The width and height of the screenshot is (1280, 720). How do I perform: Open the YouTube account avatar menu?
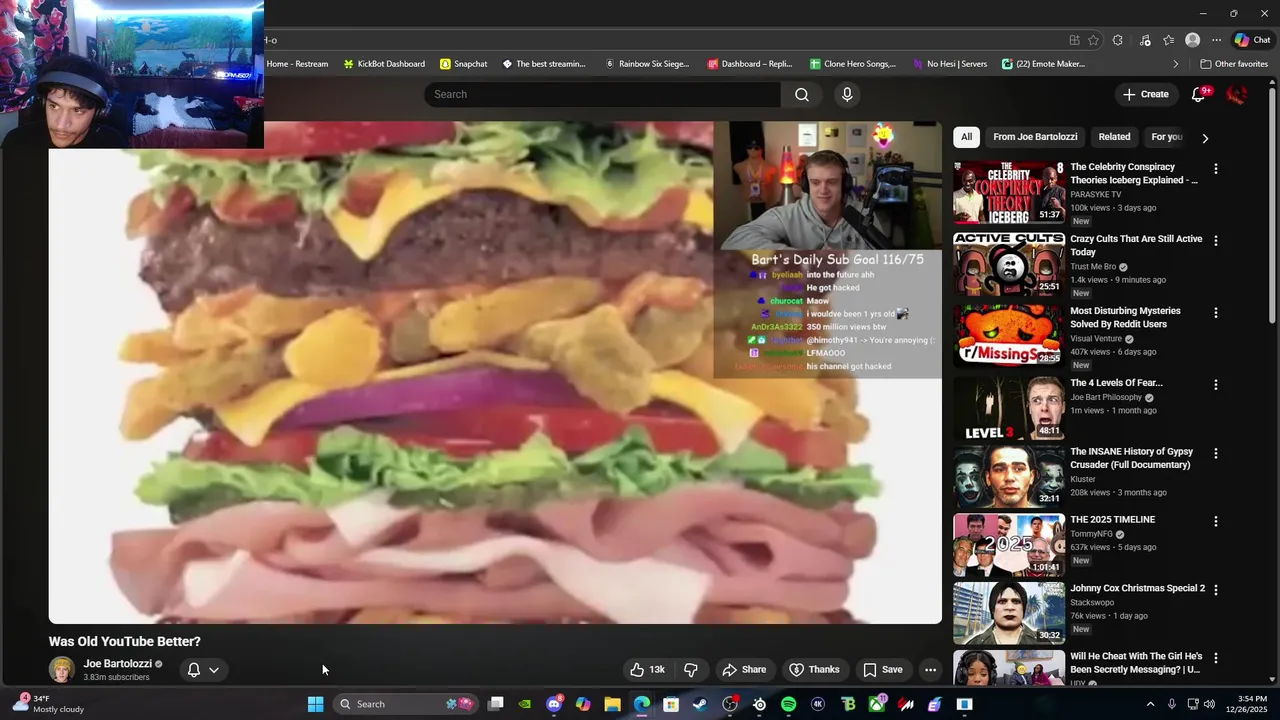(x=1237, y=94)
